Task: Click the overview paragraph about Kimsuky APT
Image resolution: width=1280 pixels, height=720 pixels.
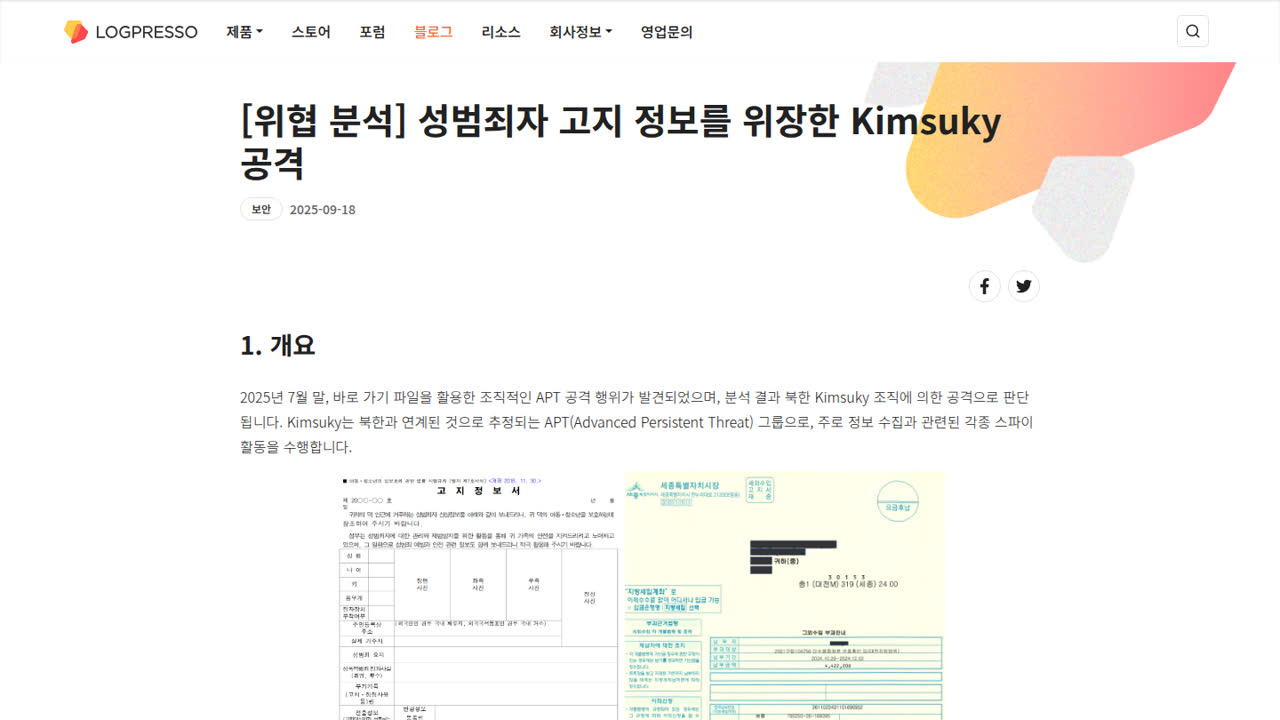Action: pyautogui.click(x=637, y=422)
